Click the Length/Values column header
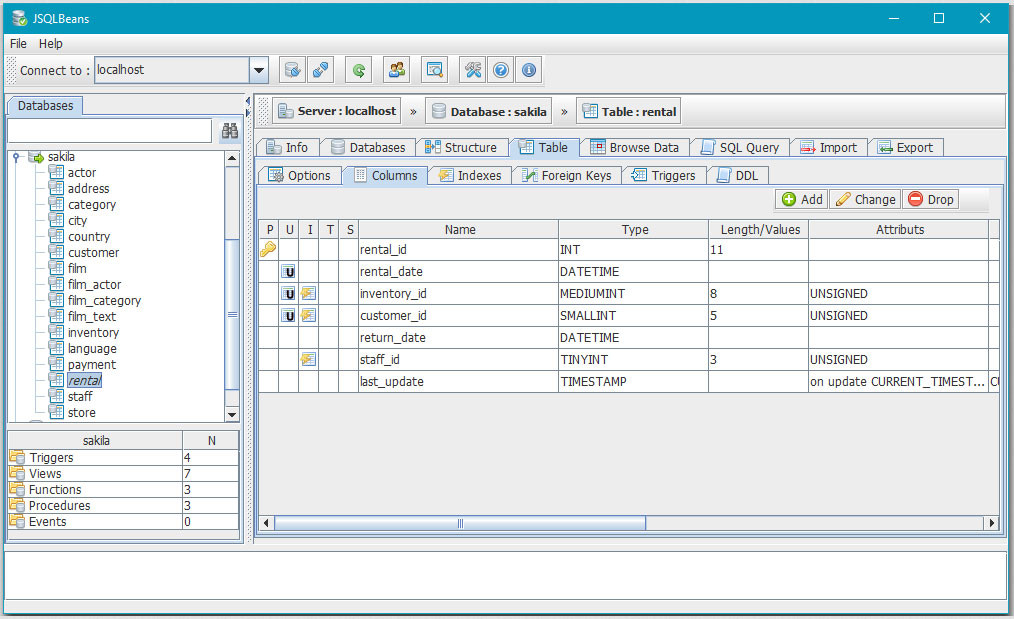Screen dimensions: 1014x619 coord(759,230)
